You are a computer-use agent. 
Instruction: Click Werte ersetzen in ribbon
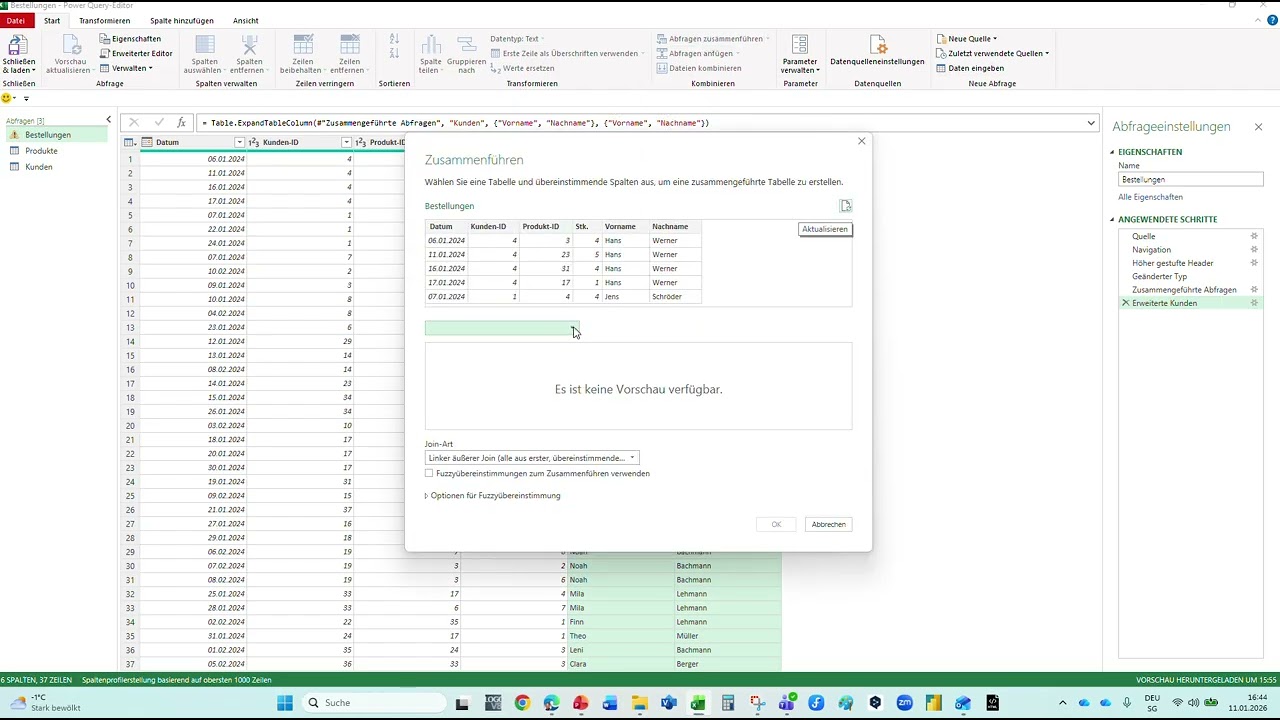pyautogui.click(x=522, y=68)
